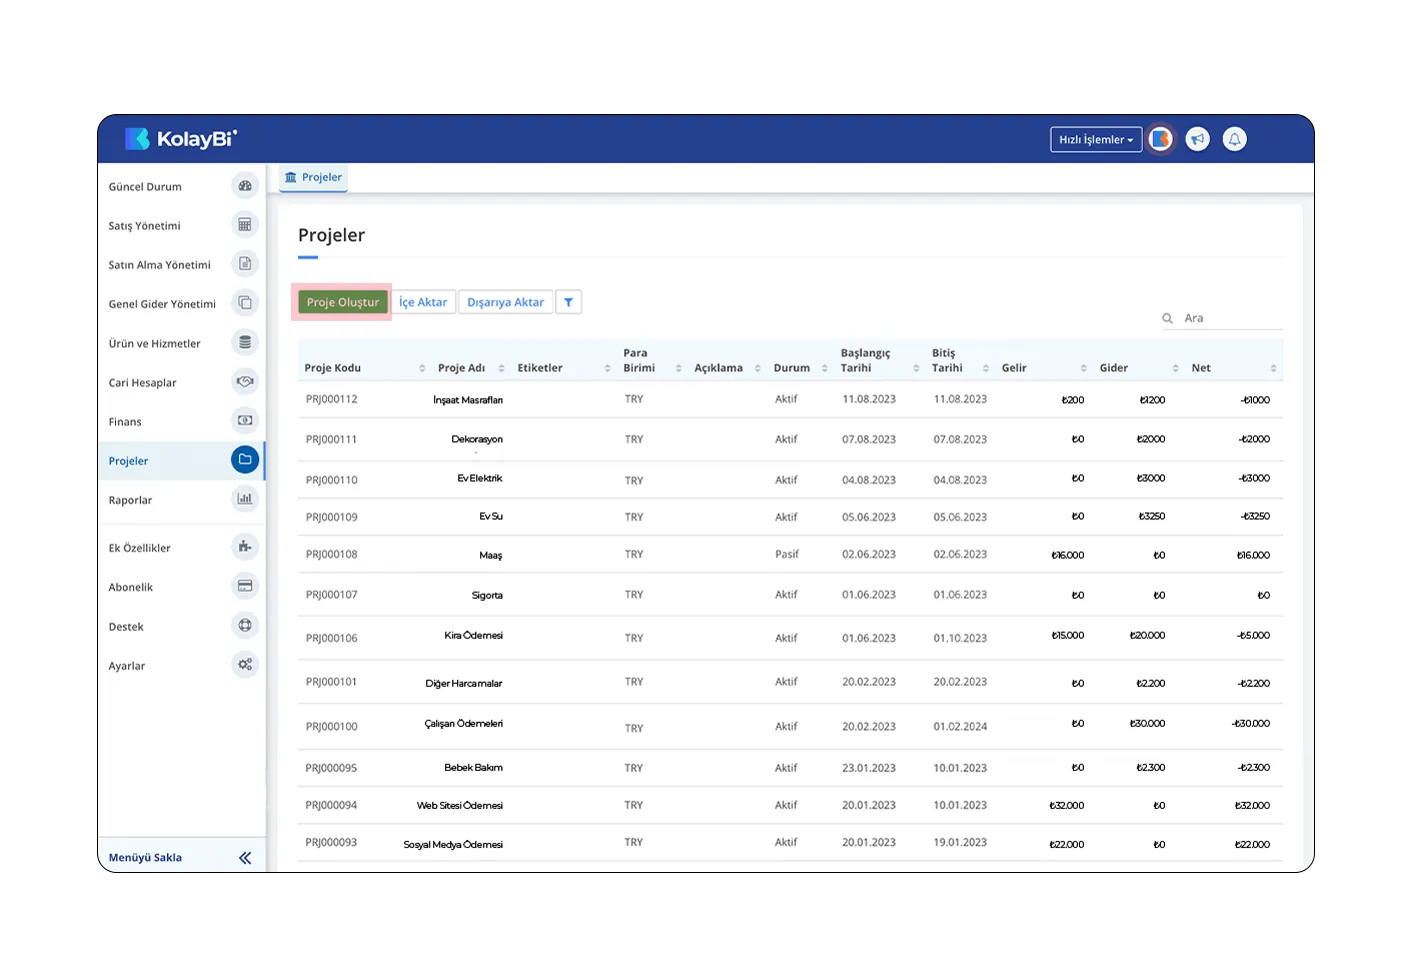This screenshot has width=1412, height=960.
Task: Select the Projeler tab
Action: coord(313,177)
